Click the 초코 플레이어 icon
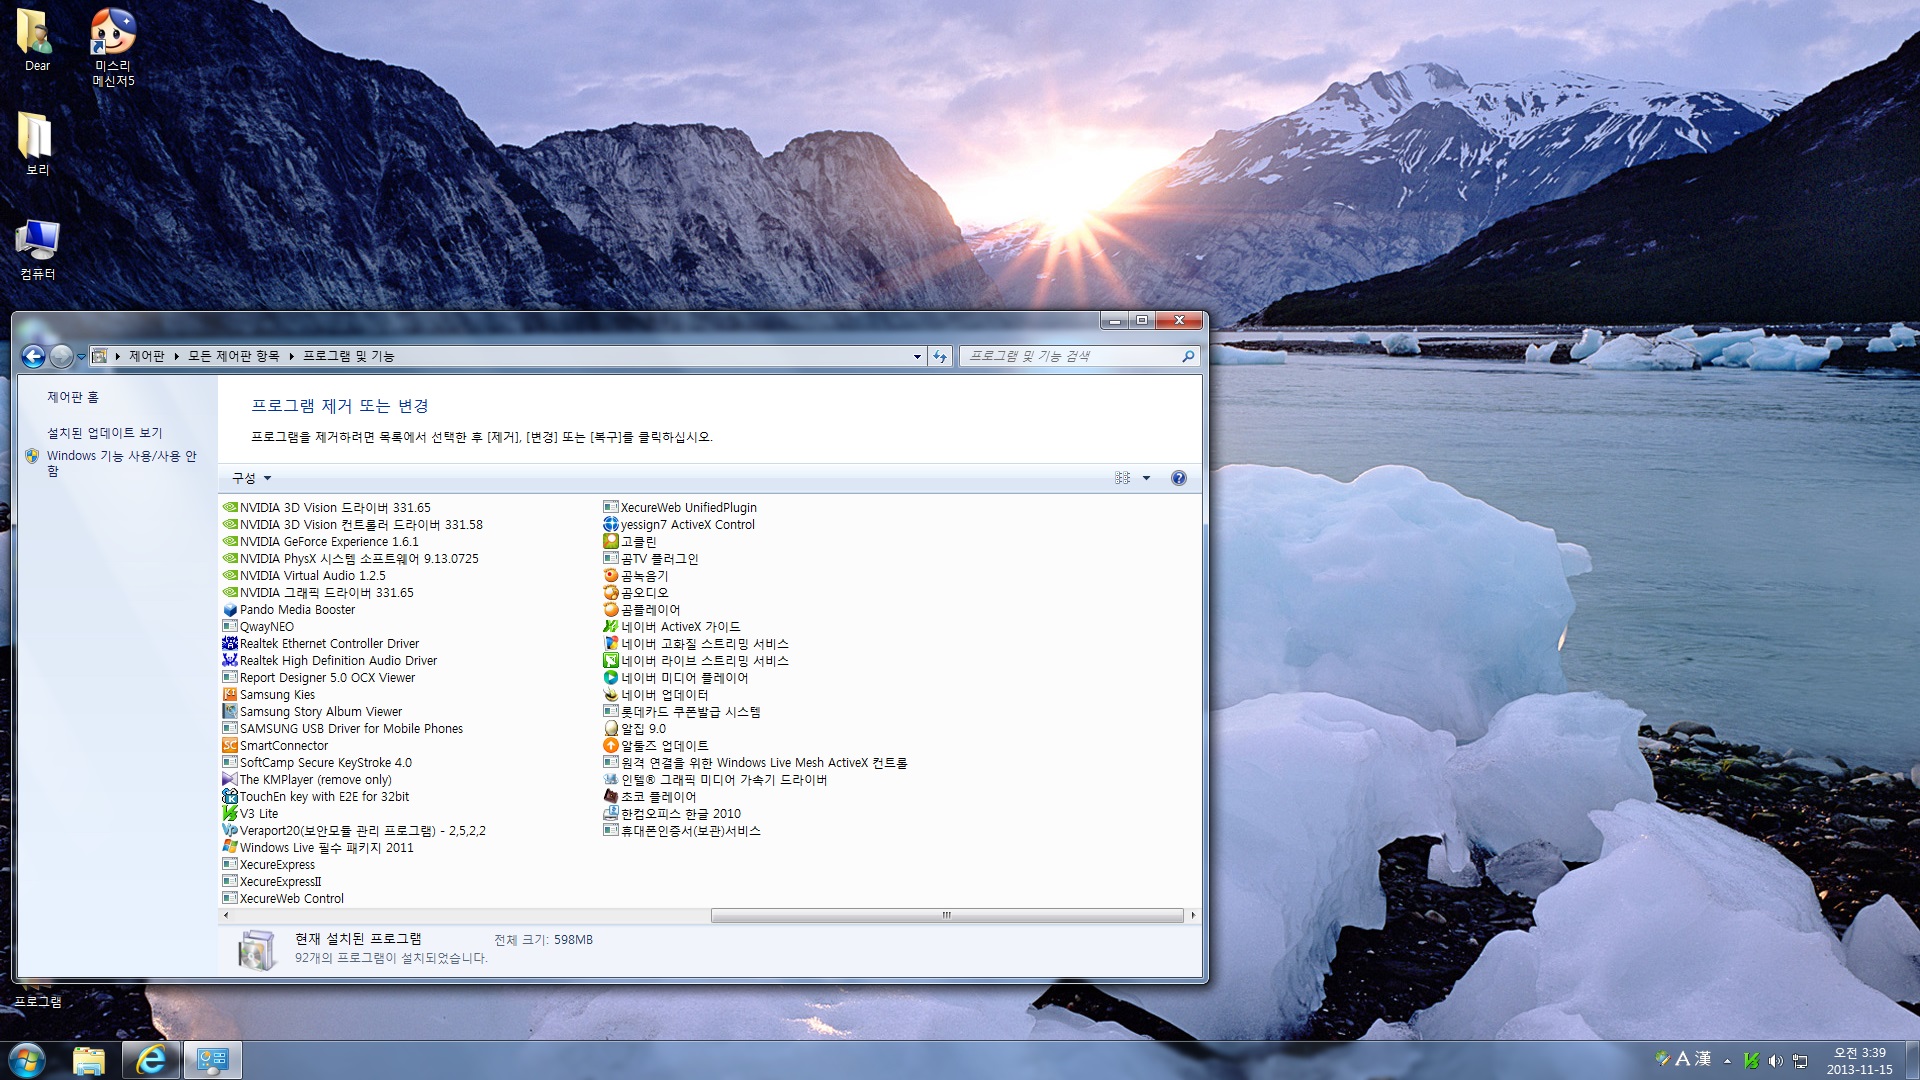 pos(611,797)
